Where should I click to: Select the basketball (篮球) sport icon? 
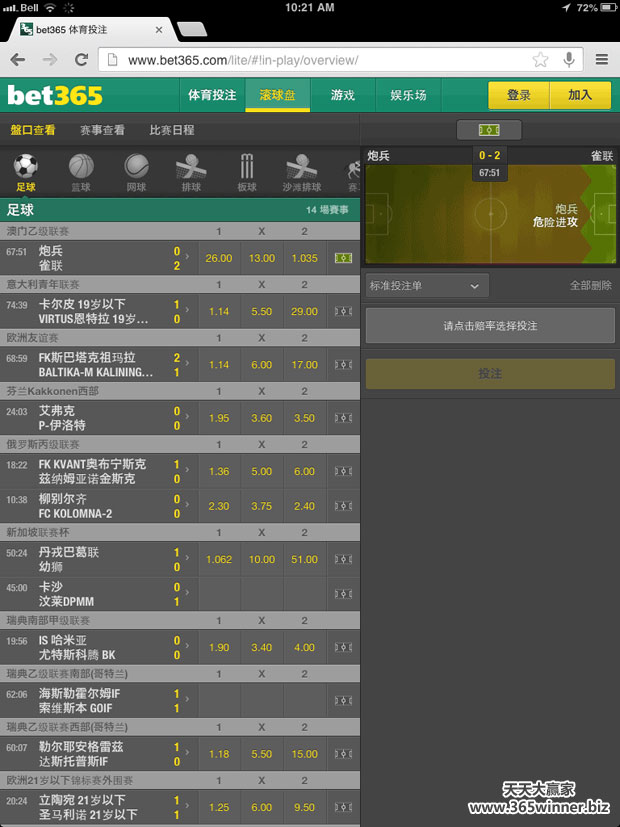point(81,172)
